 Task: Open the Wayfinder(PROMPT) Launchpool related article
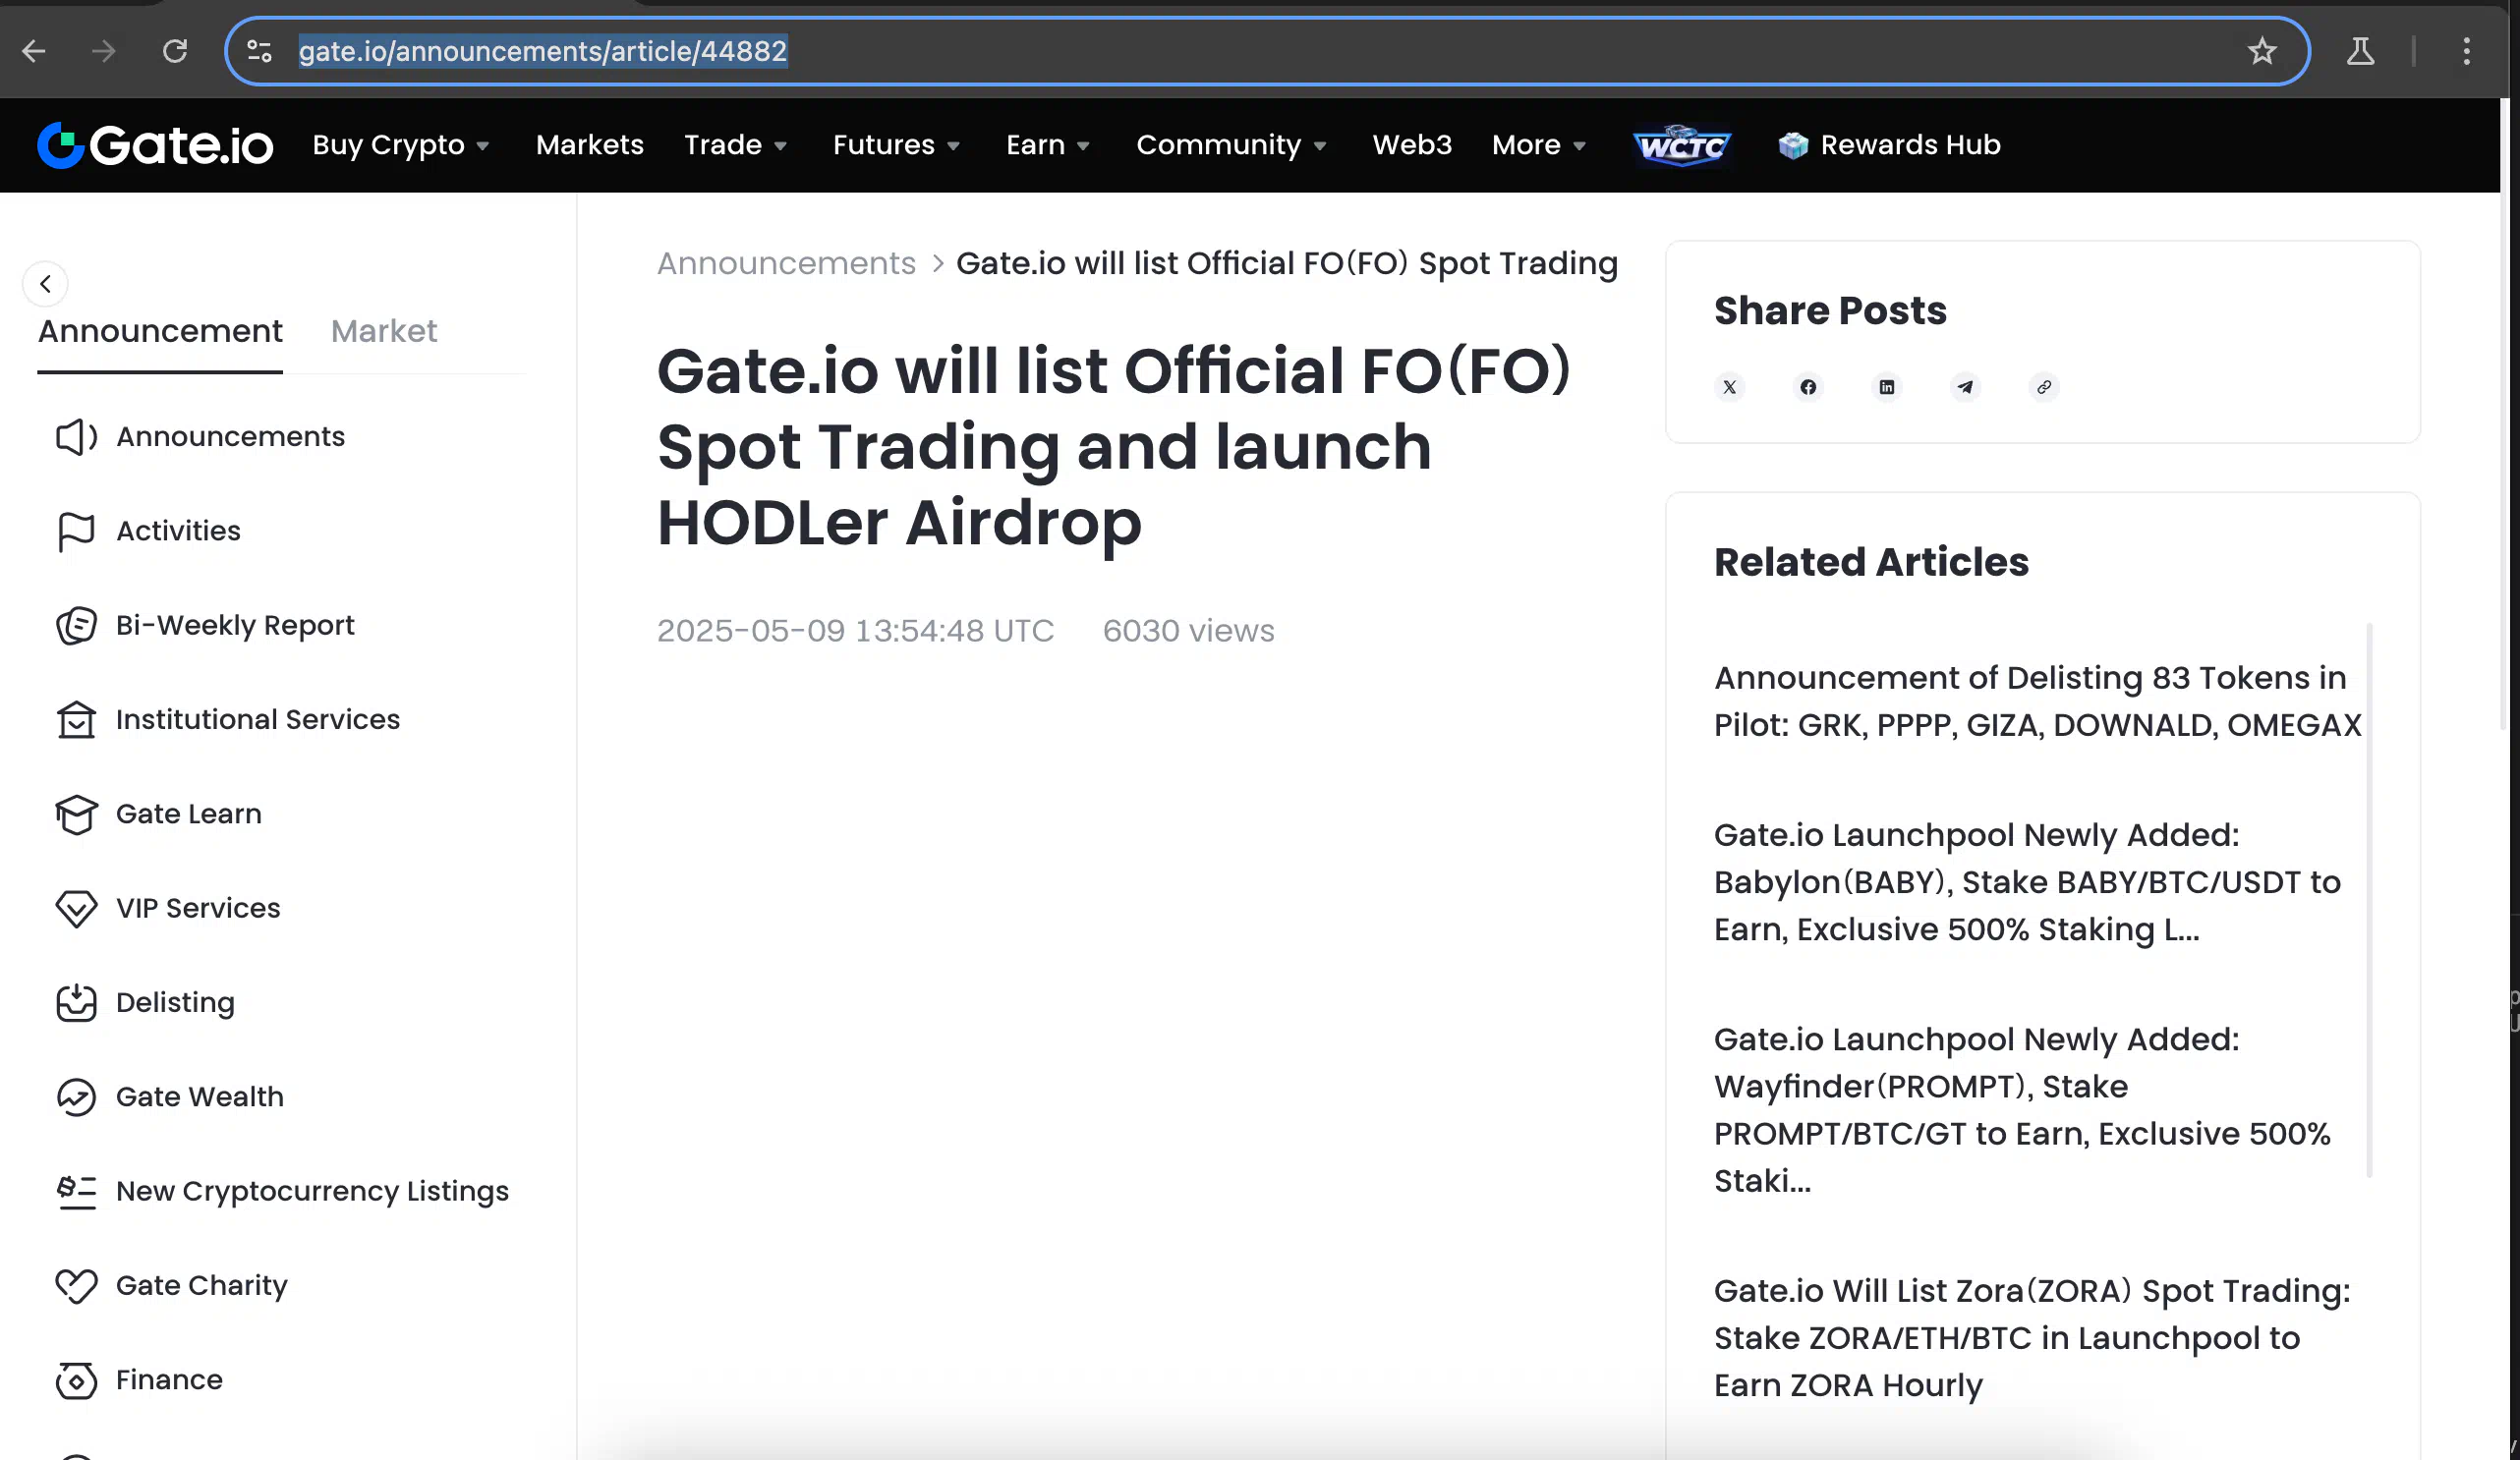[2022, 1110]
